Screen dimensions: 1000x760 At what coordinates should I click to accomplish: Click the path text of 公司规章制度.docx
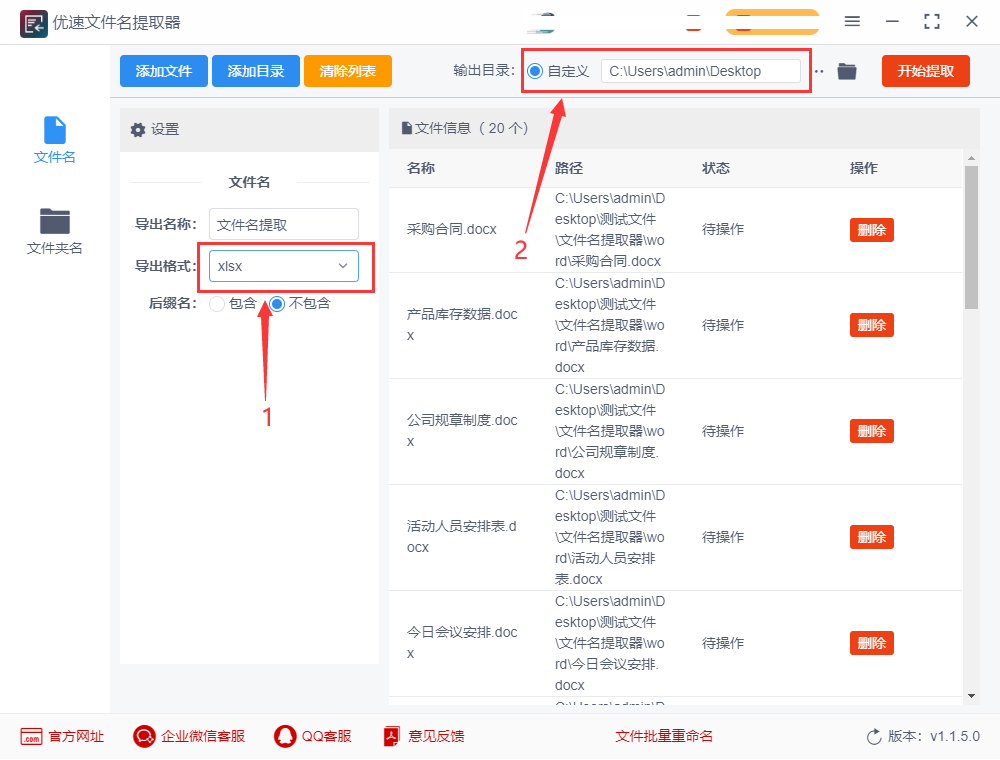[610, 431]
